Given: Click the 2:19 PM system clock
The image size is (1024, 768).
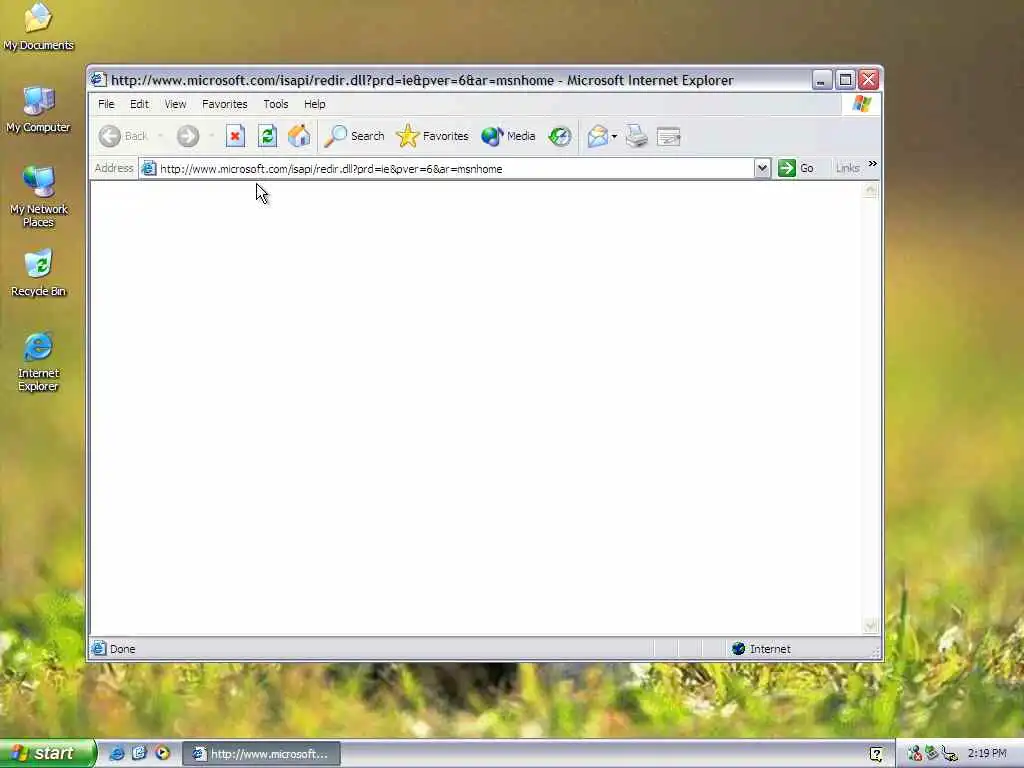Looking at the screenshot, I should (x=987, y=754).
